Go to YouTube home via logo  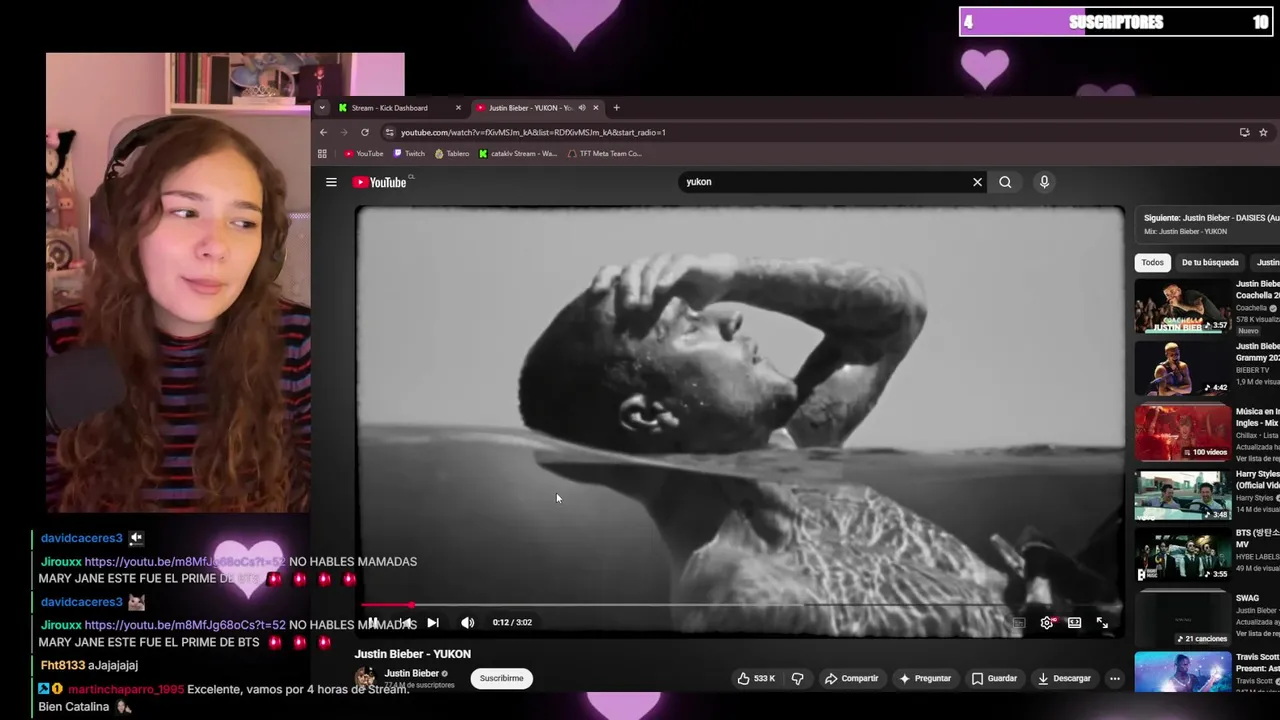(x=380, y=182)
